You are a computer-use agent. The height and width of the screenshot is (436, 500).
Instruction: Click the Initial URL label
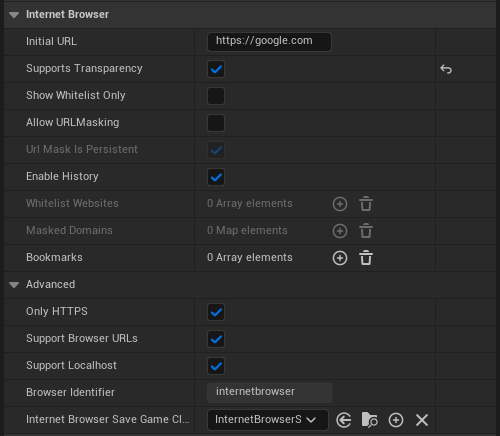click(x=51, y=41)
